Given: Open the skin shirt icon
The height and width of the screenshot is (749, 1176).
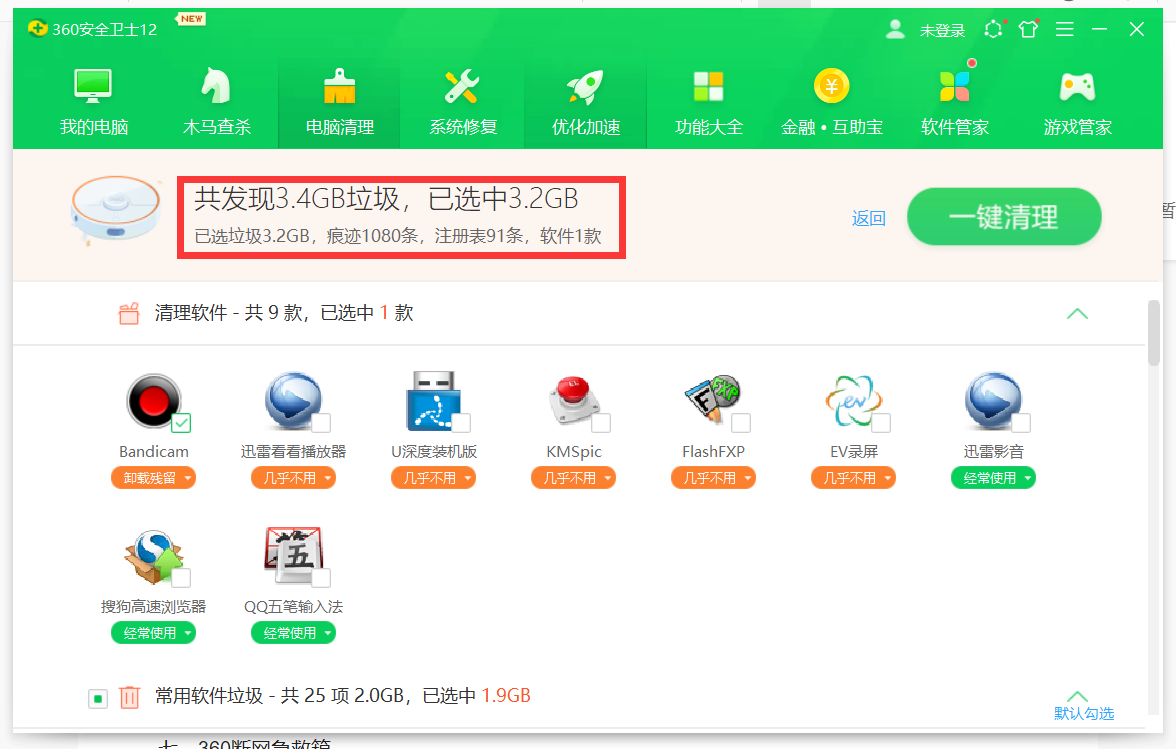Looking at the screenshot, I should click(1028, 29).
